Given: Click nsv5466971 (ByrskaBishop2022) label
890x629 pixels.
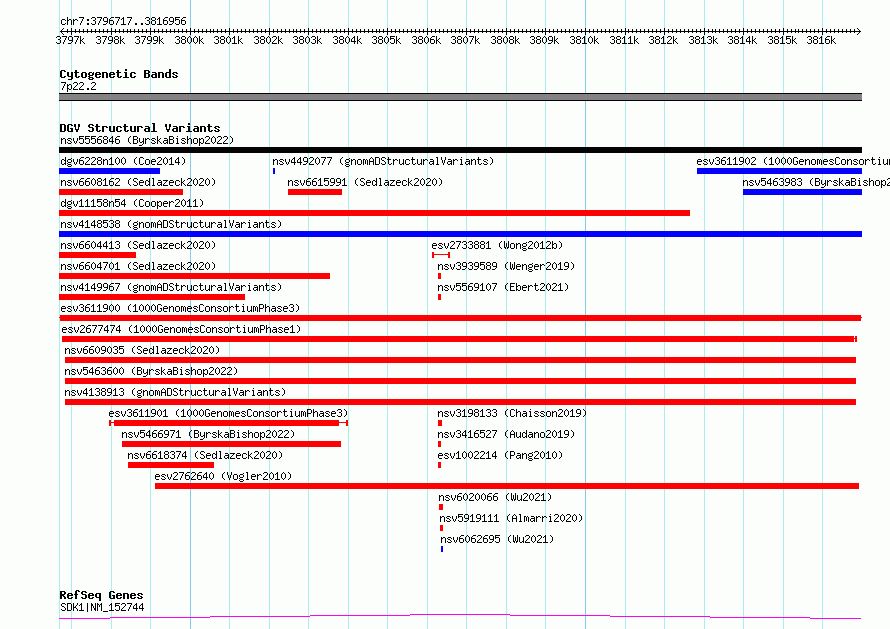Looking at the screenshot, I should point(208,434).
